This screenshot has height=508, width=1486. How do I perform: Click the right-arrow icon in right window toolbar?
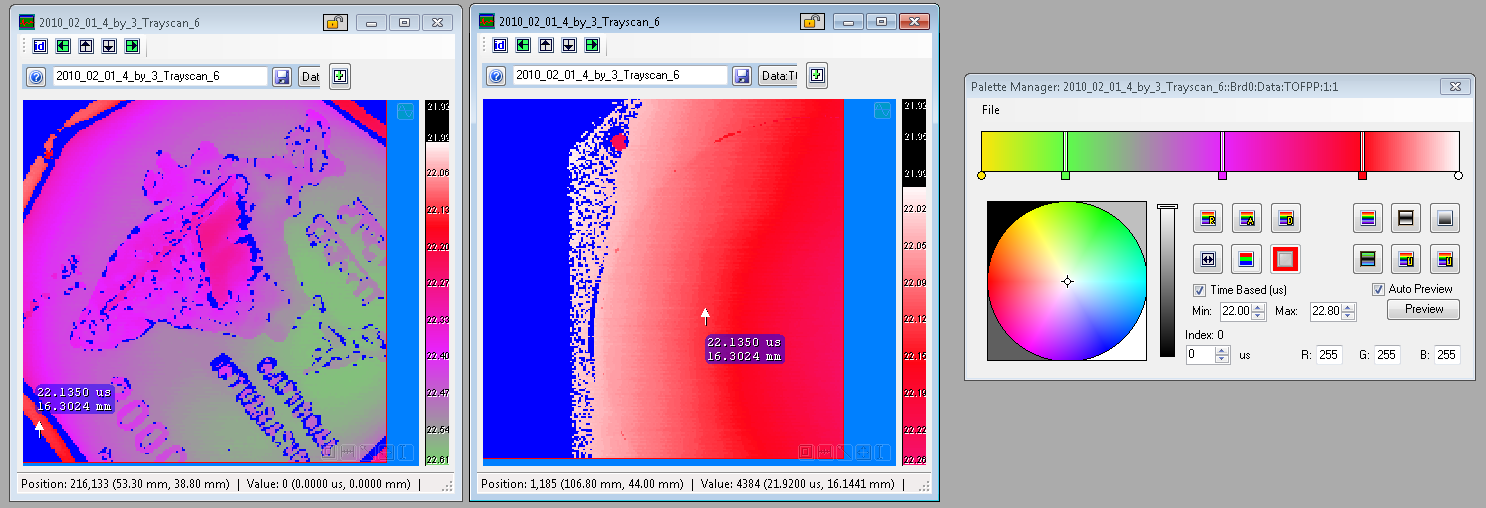(592, 45)
